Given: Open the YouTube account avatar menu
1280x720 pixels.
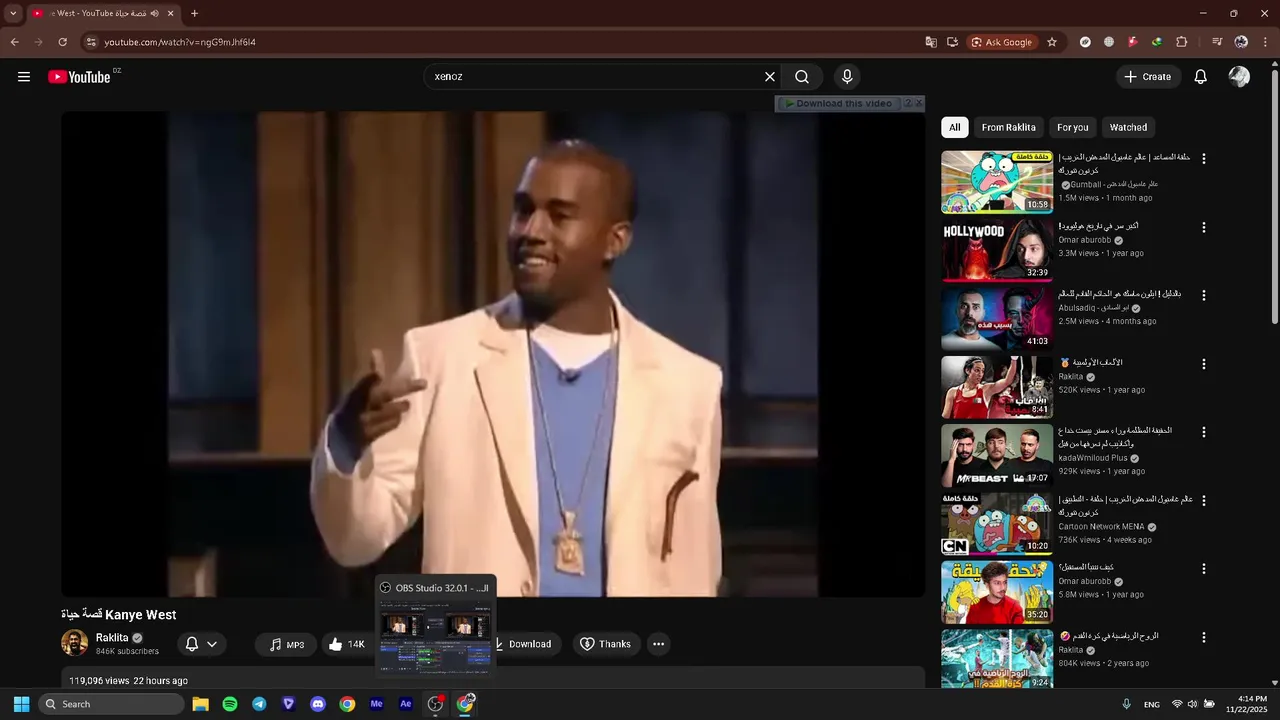Looking at the screenshot, I should [1239, 77].
